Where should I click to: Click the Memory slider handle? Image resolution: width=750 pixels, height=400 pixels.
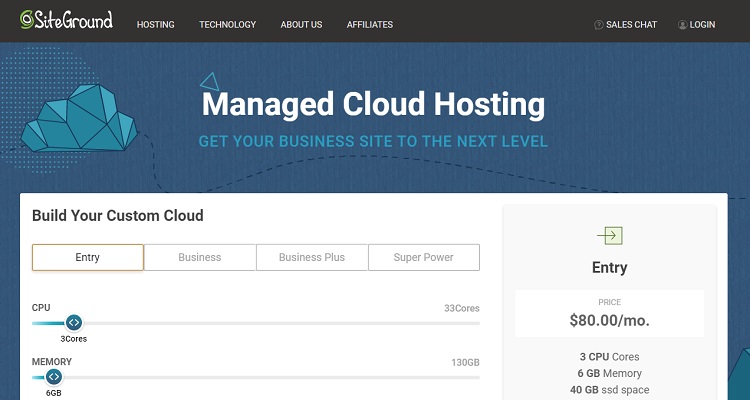[x=54, y=377]
